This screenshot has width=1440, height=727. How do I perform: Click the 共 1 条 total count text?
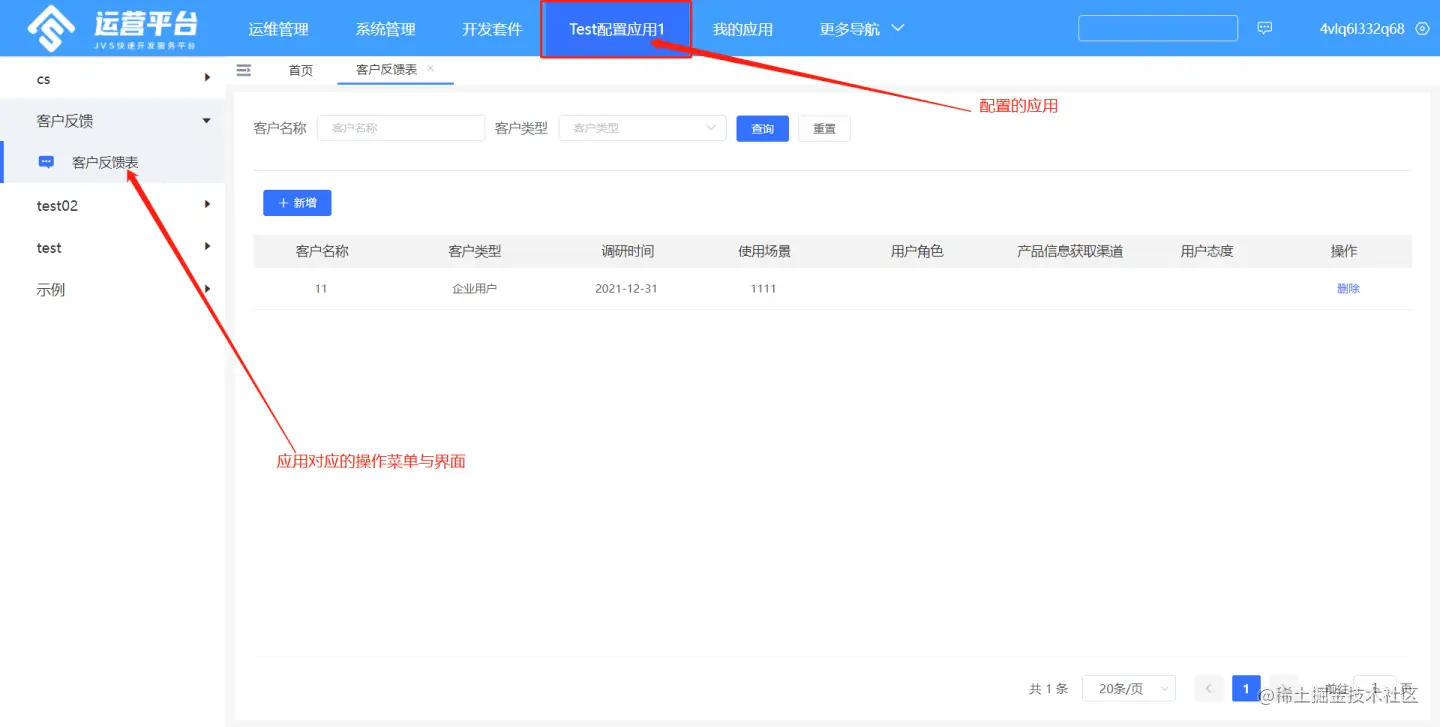pos(1049,689)
